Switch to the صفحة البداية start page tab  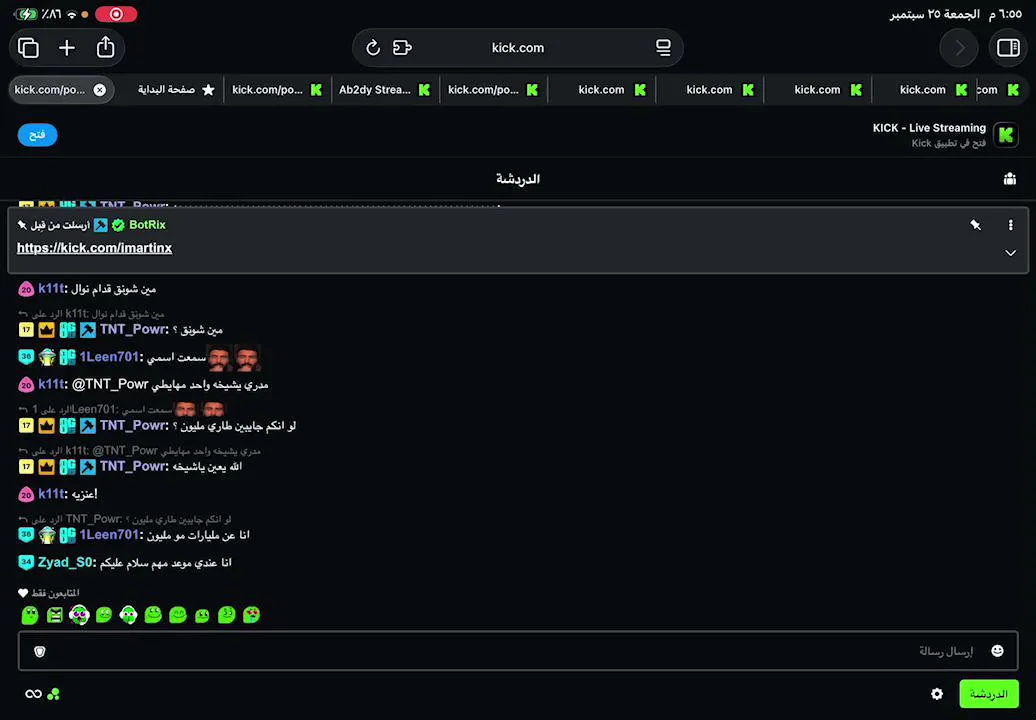176,90
